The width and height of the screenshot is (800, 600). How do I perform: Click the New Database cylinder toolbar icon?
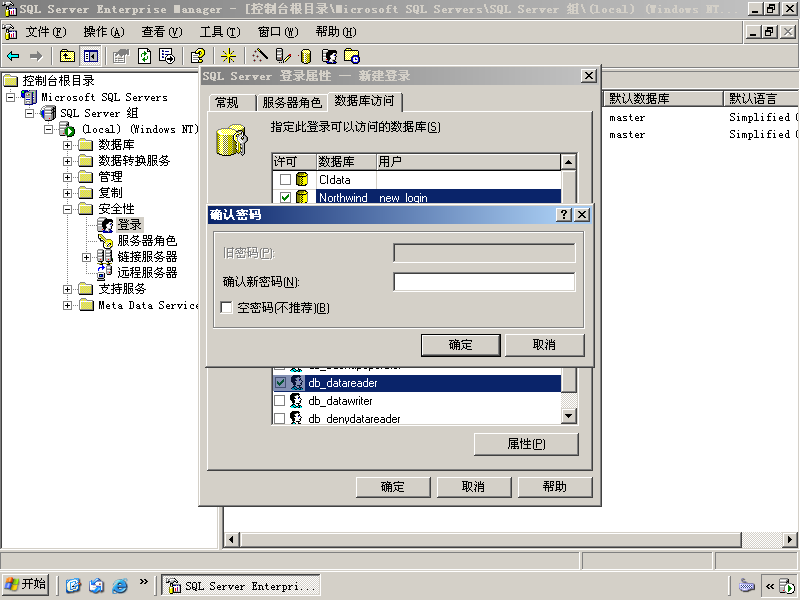coord(306,56)
